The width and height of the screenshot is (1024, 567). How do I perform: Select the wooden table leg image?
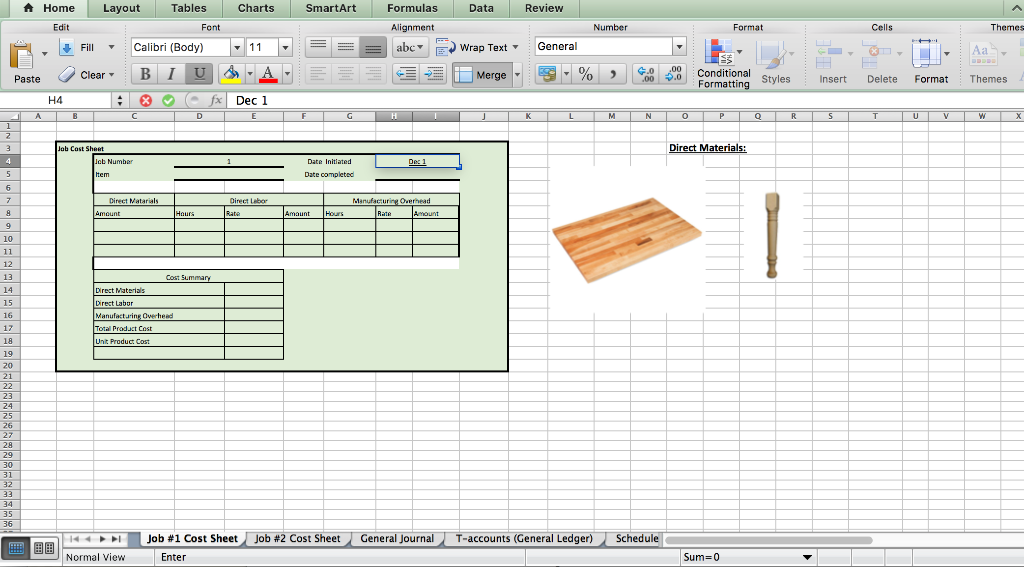772,235
